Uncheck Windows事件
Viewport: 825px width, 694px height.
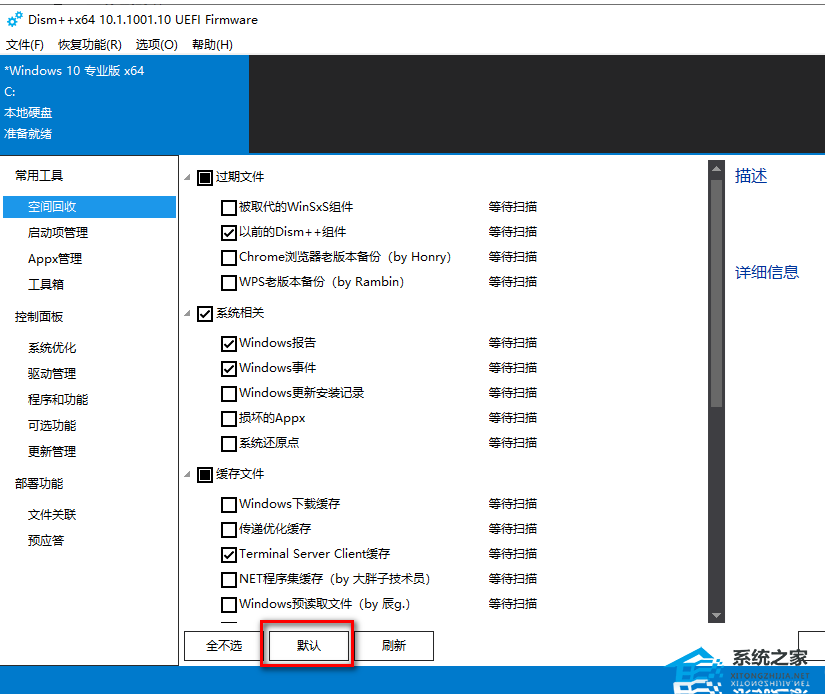(229, 369)
